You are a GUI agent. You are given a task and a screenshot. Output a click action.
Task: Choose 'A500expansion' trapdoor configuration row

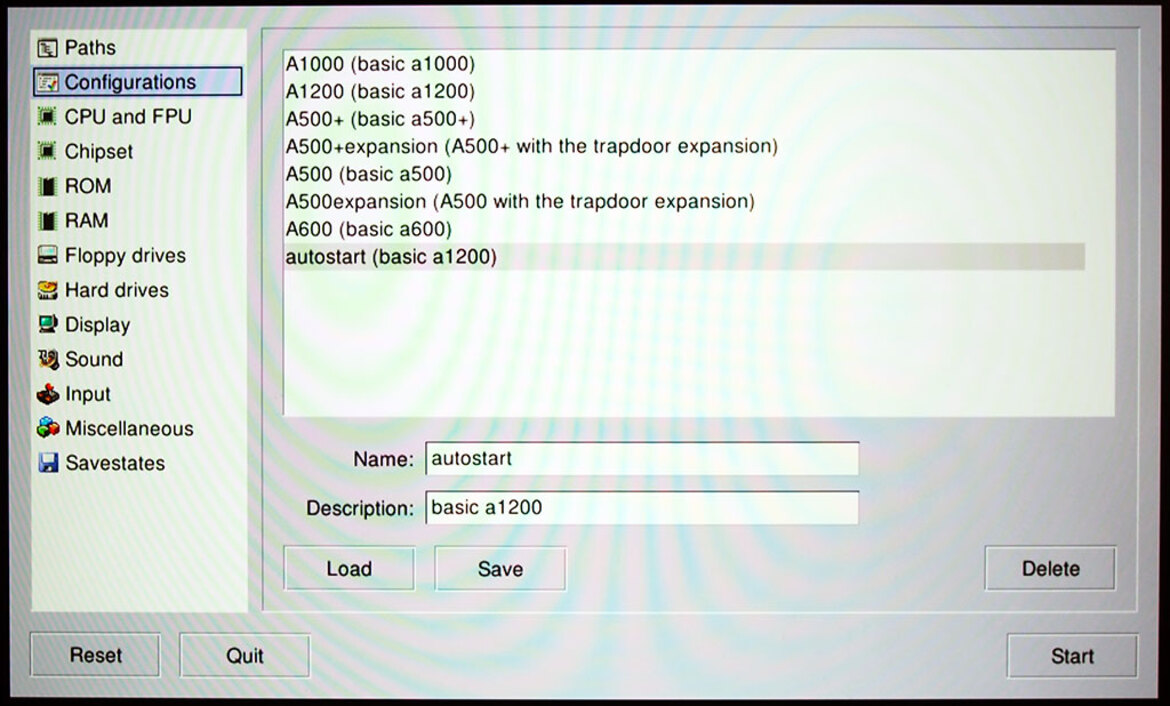pos(684,202)
